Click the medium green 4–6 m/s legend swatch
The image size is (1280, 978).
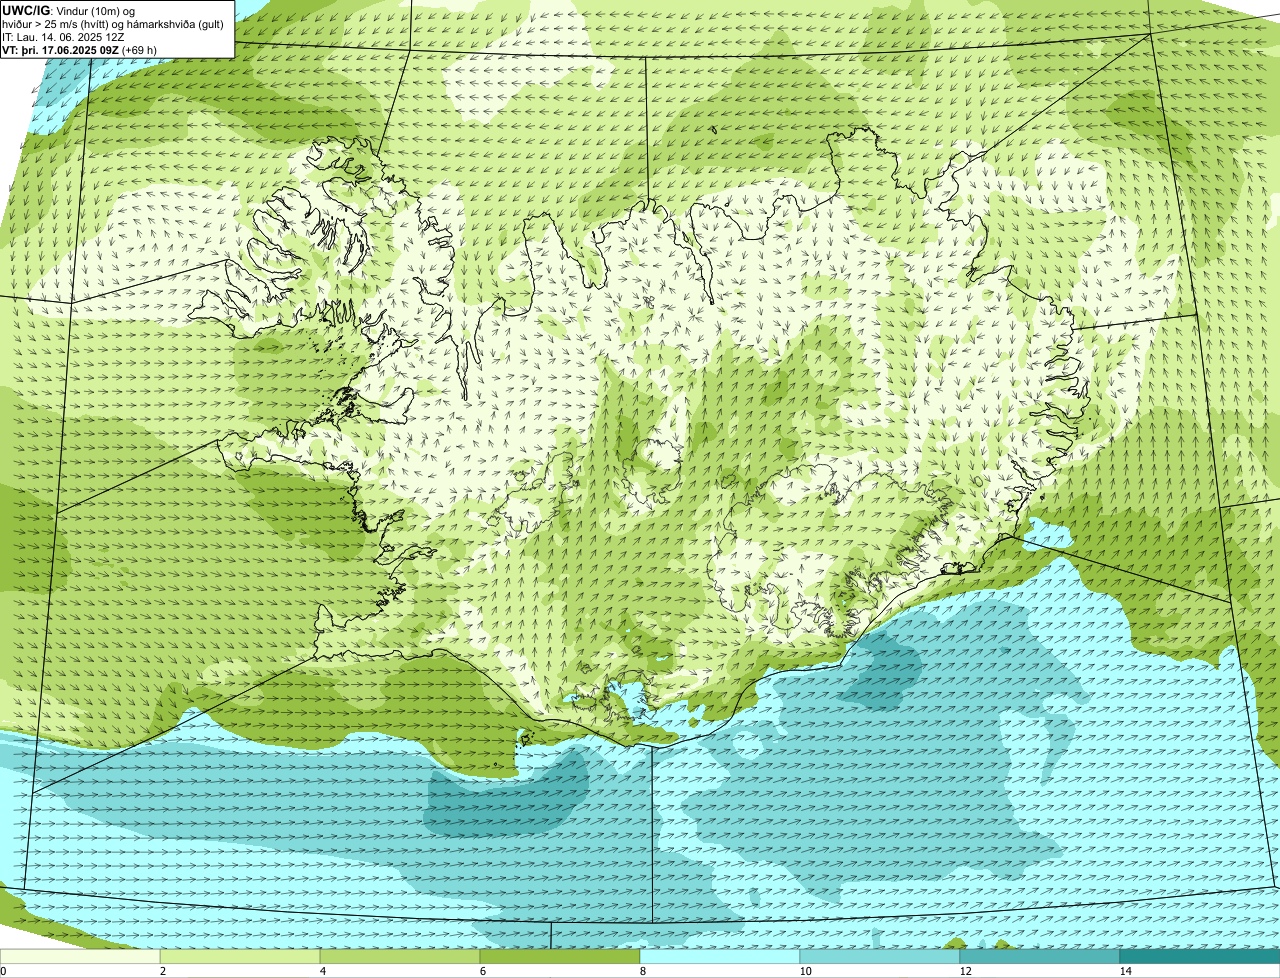coord(400,957)
